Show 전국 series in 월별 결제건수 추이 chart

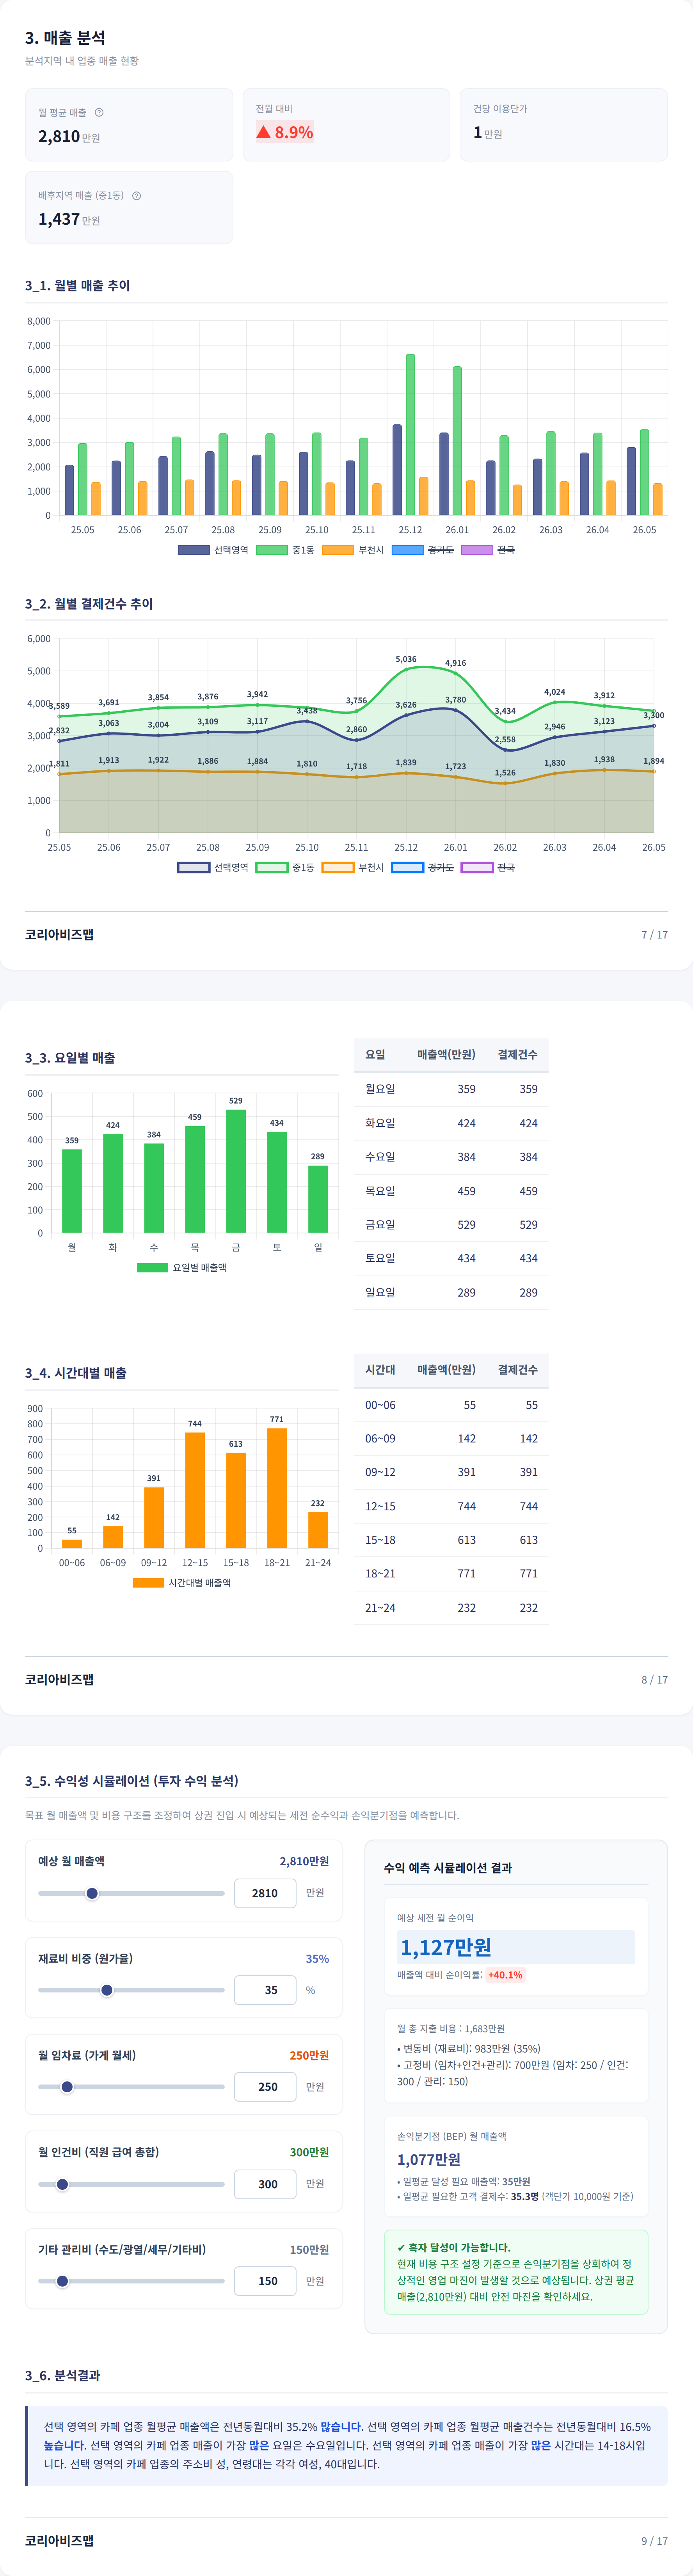click(x=488, y=867)
